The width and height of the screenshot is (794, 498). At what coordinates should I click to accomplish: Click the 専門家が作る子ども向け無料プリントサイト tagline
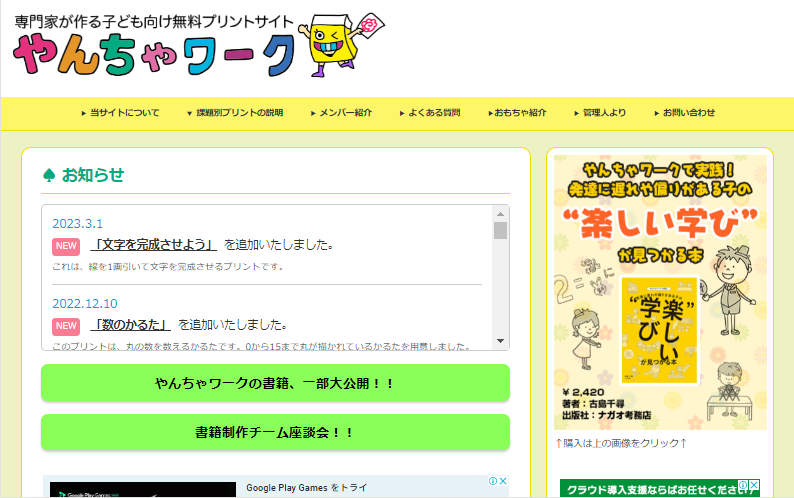[154, 22]
